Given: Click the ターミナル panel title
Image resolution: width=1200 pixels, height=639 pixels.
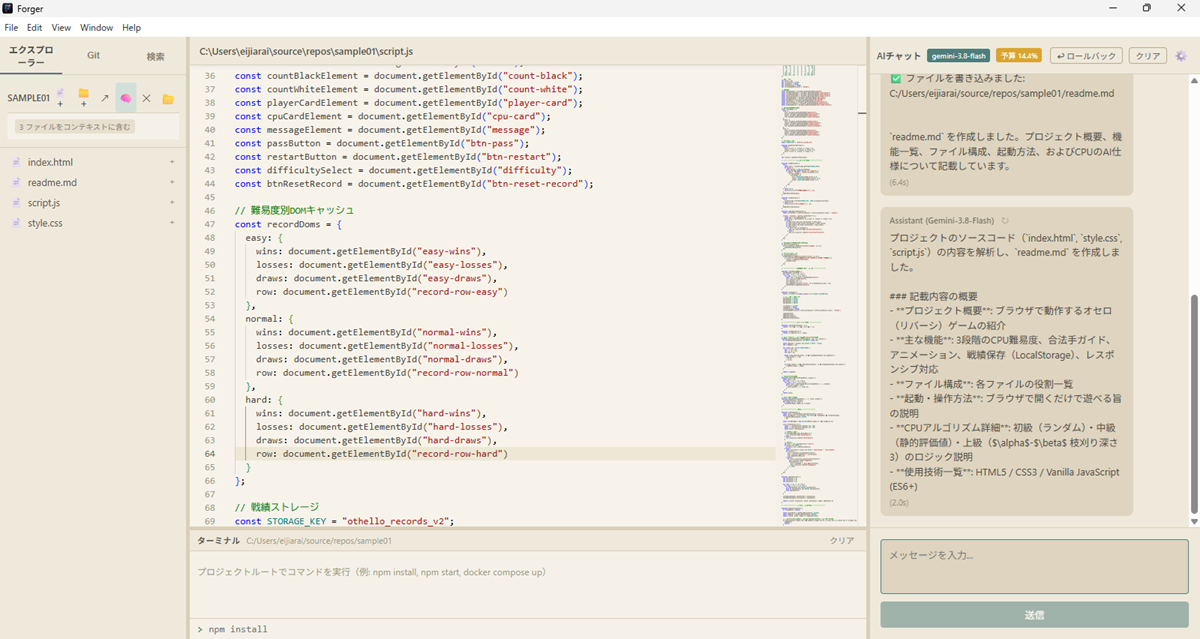Looking at the screenshot, I should (x=218, y=540).
